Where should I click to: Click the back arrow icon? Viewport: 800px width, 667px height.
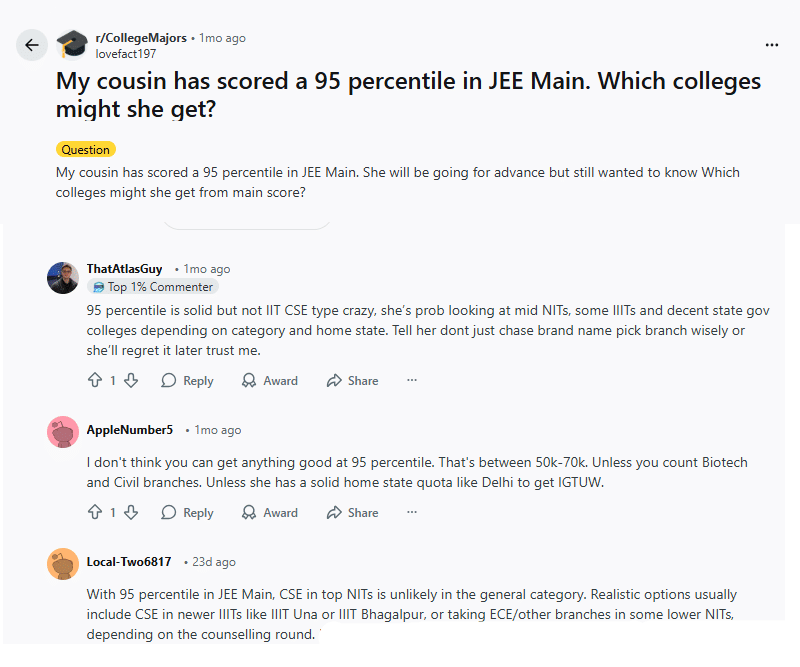point(31,45)
